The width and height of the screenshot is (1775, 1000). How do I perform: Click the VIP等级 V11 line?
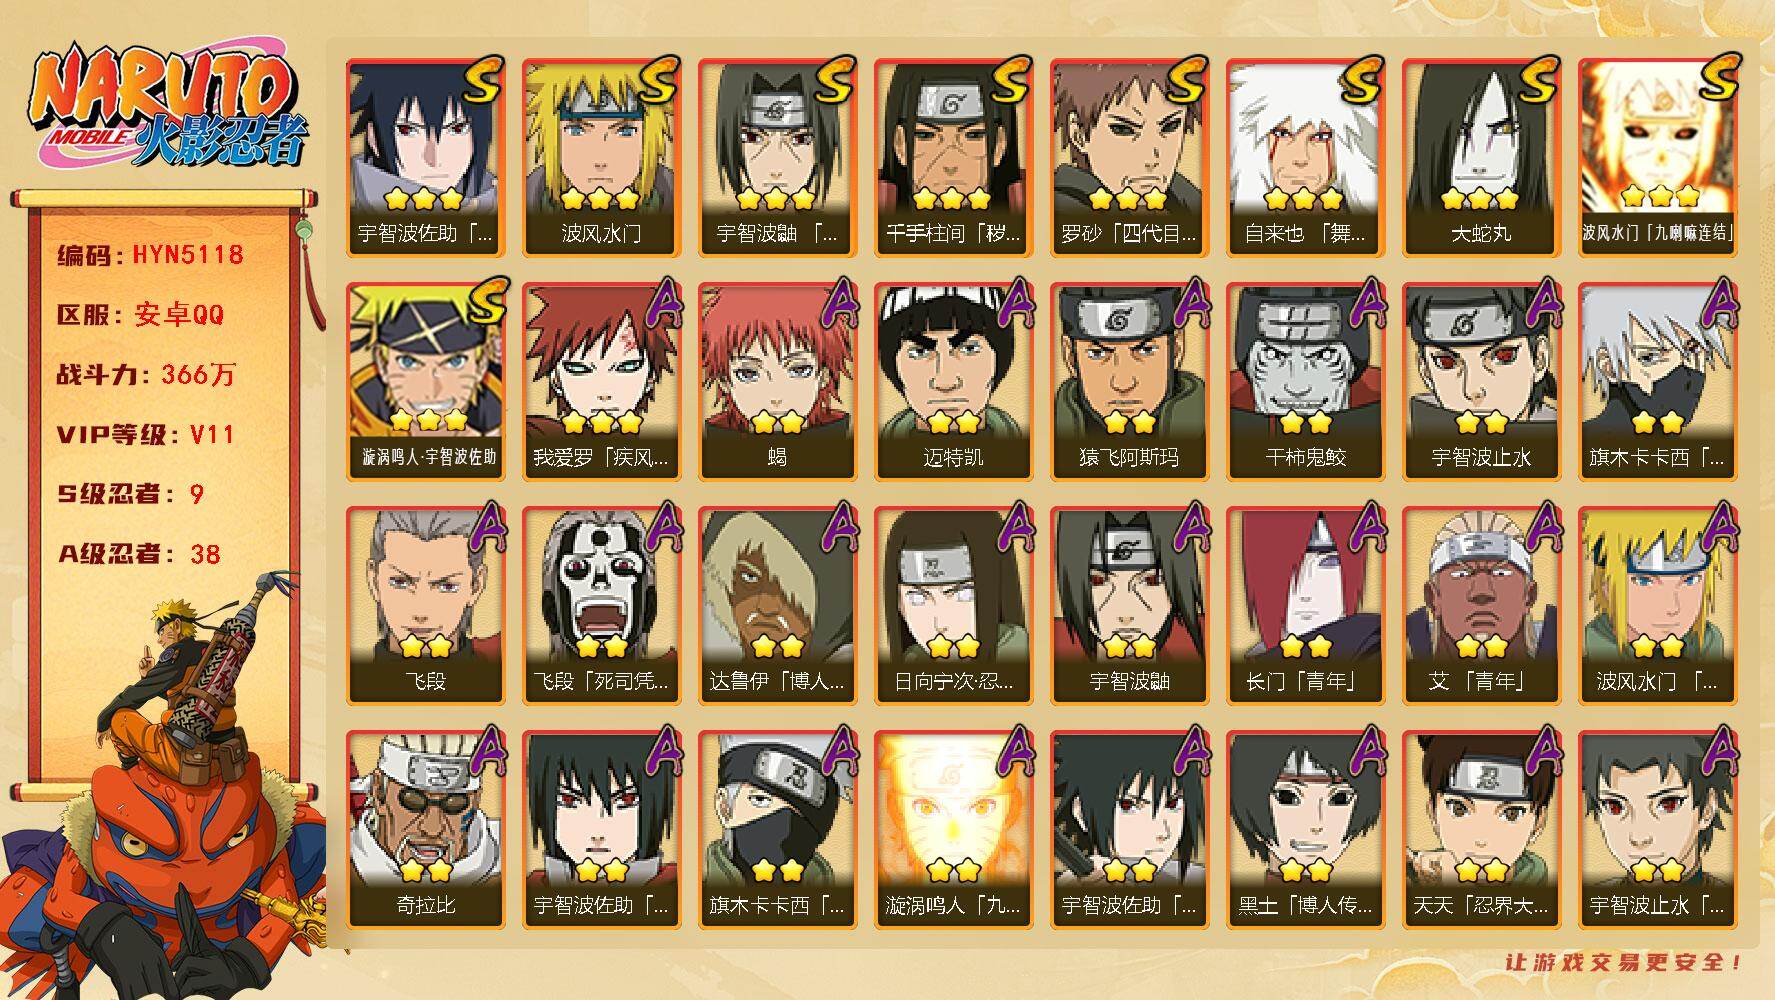[146, 435]
